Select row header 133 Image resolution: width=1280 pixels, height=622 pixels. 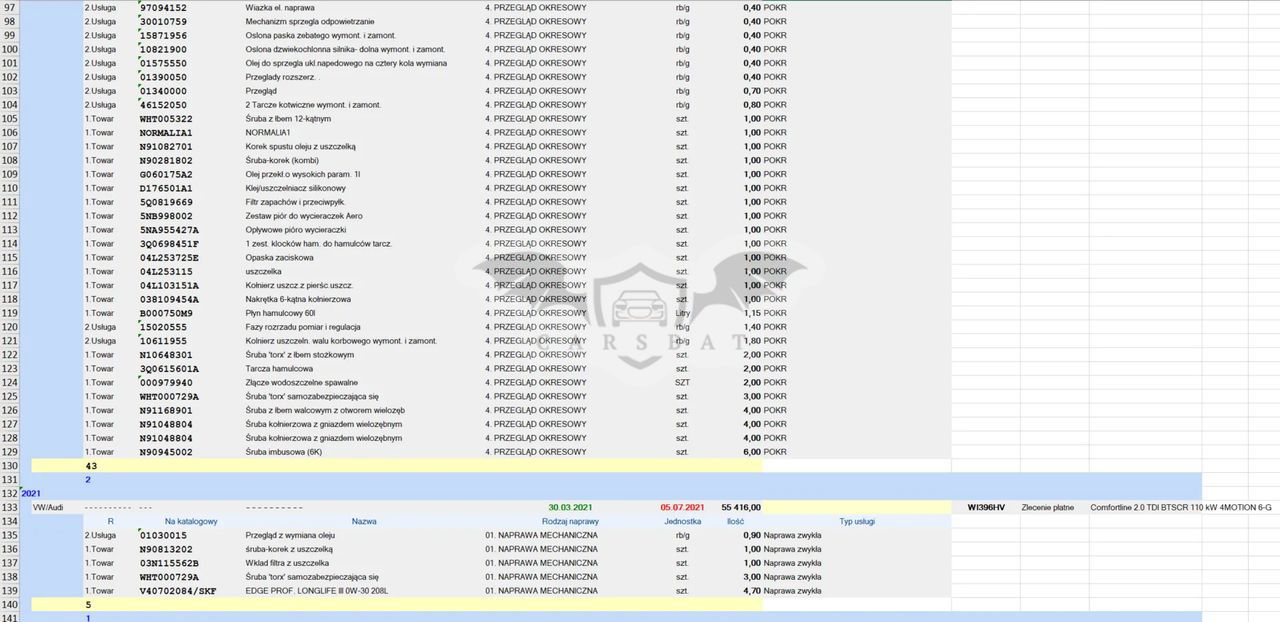click(10, 507)
